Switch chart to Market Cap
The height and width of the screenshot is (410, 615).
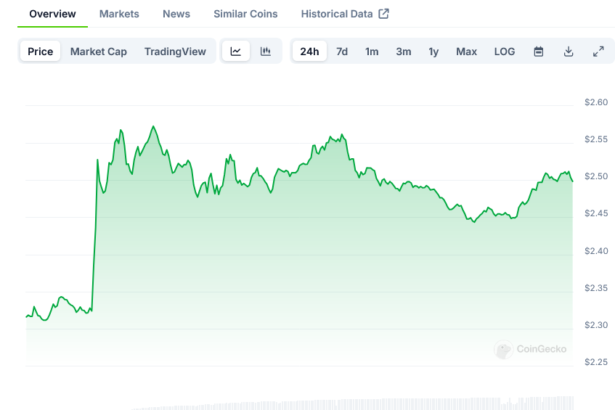tap(98, 51)
